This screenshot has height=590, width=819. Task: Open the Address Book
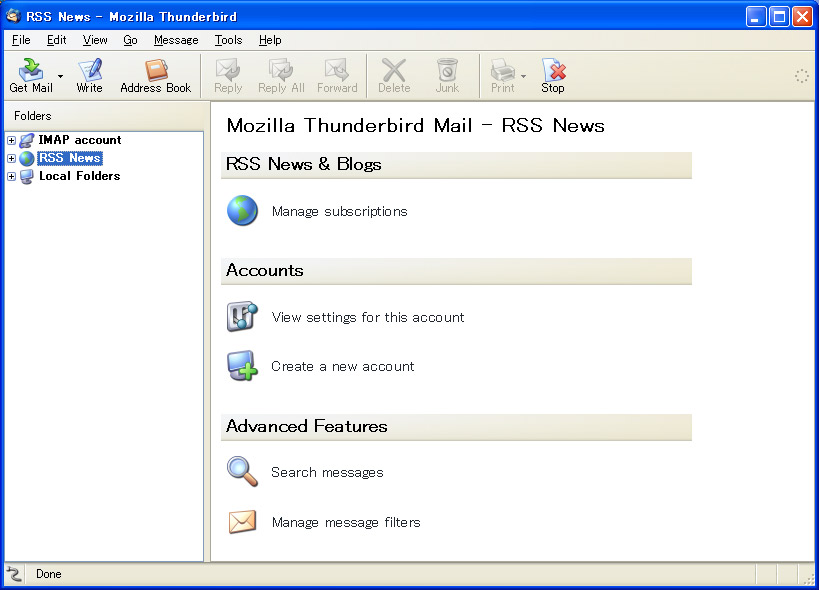156,76
